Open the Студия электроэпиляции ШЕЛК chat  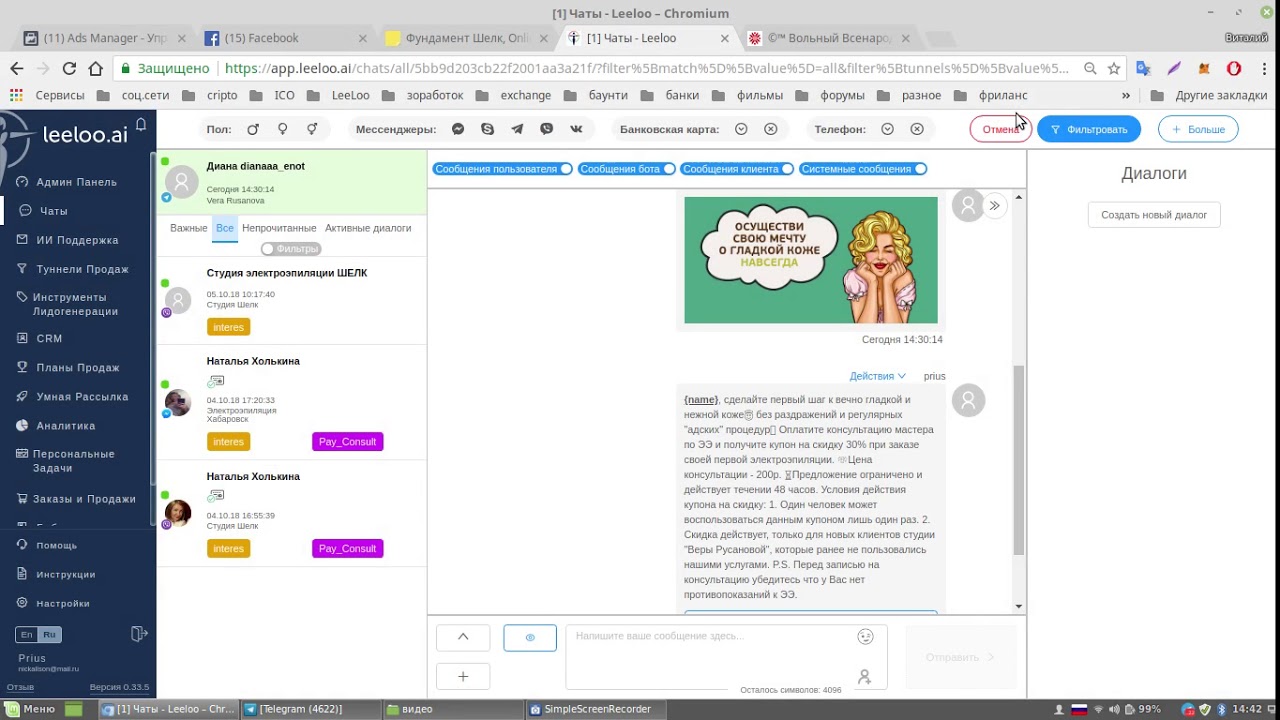tap(292, 301)
